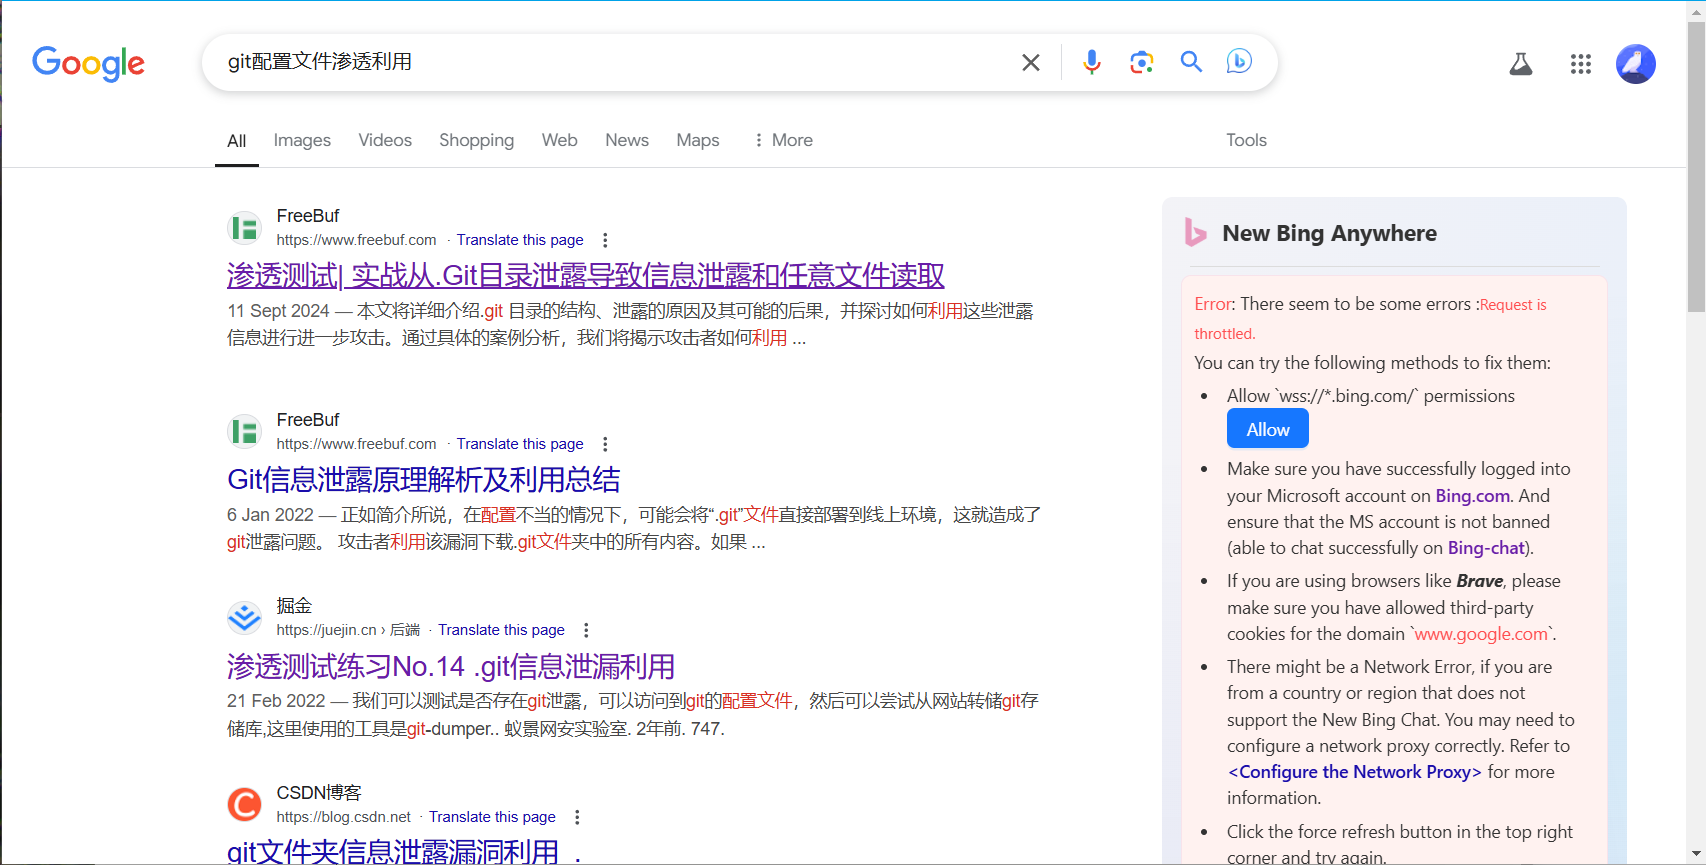Click the page vertical scrollbar thumb

(x=1696, y=167)
